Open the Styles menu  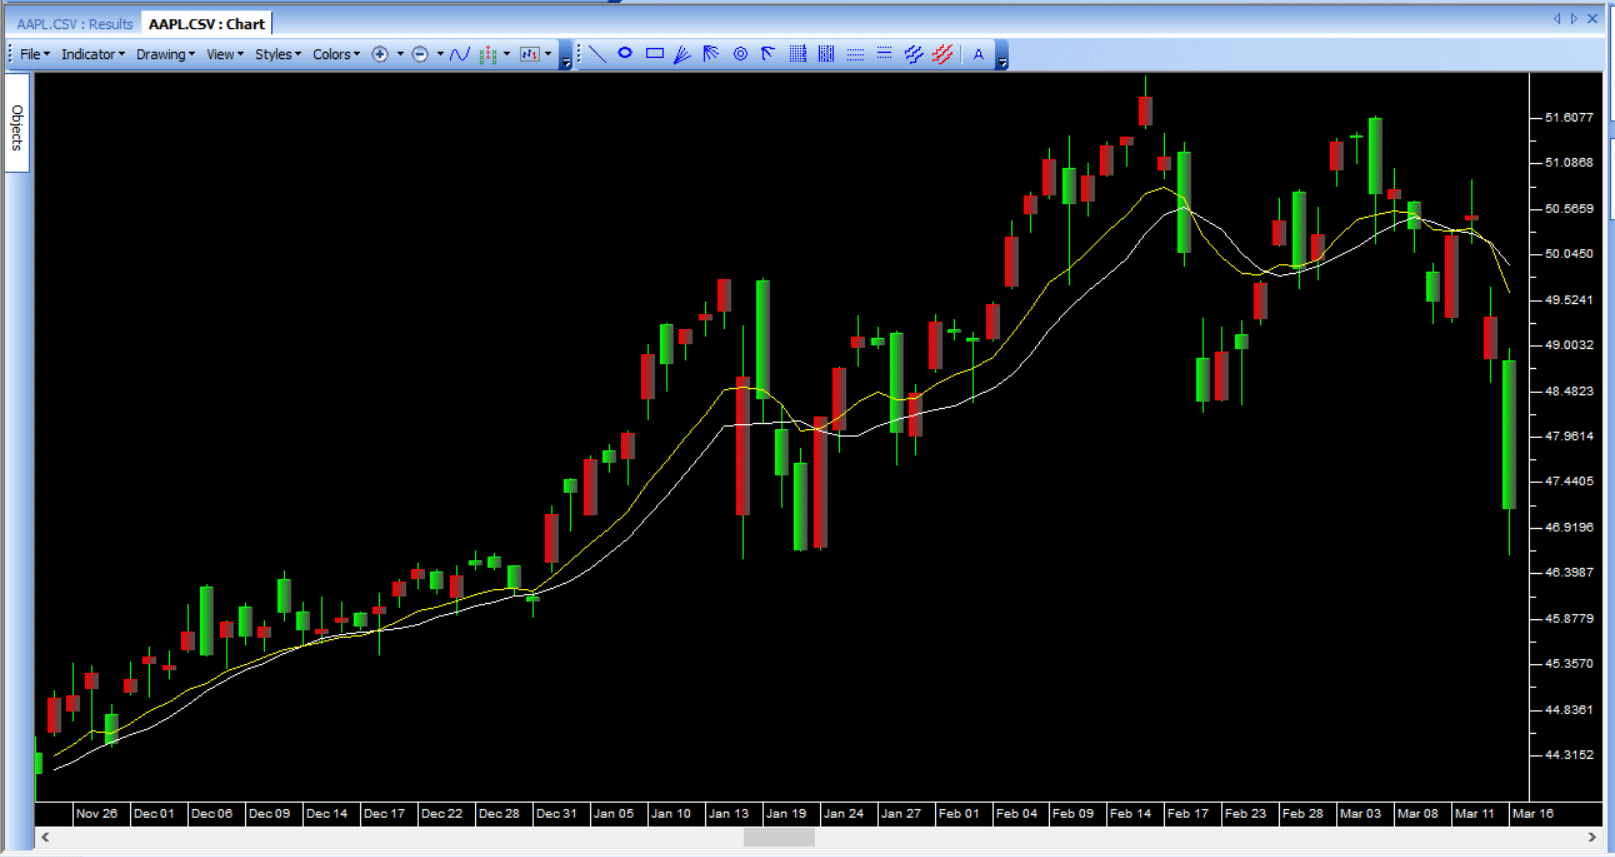[x=277, y=54]
